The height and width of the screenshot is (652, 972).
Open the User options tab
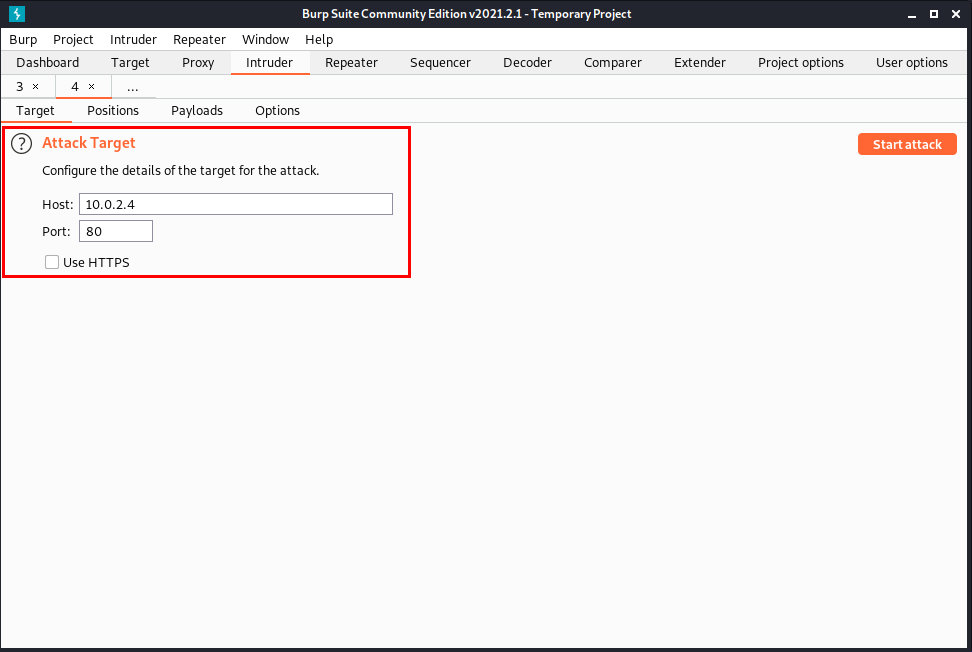911,63
